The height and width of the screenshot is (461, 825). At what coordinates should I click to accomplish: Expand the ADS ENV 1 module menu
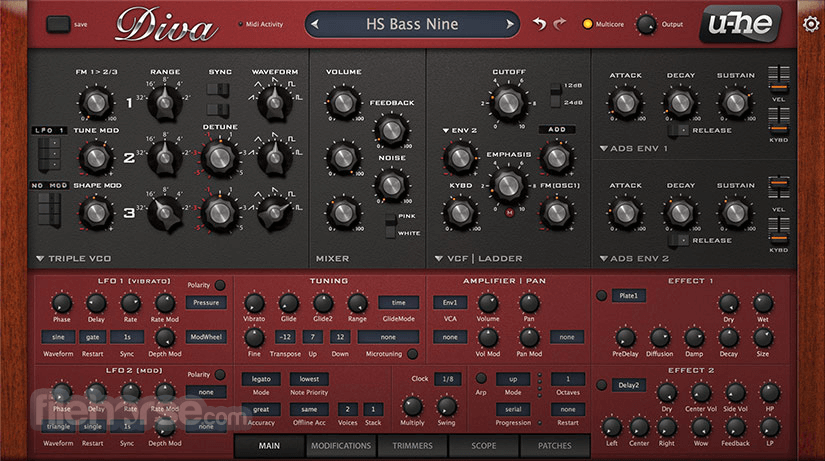pyautogui.click(x=603, y=148)
